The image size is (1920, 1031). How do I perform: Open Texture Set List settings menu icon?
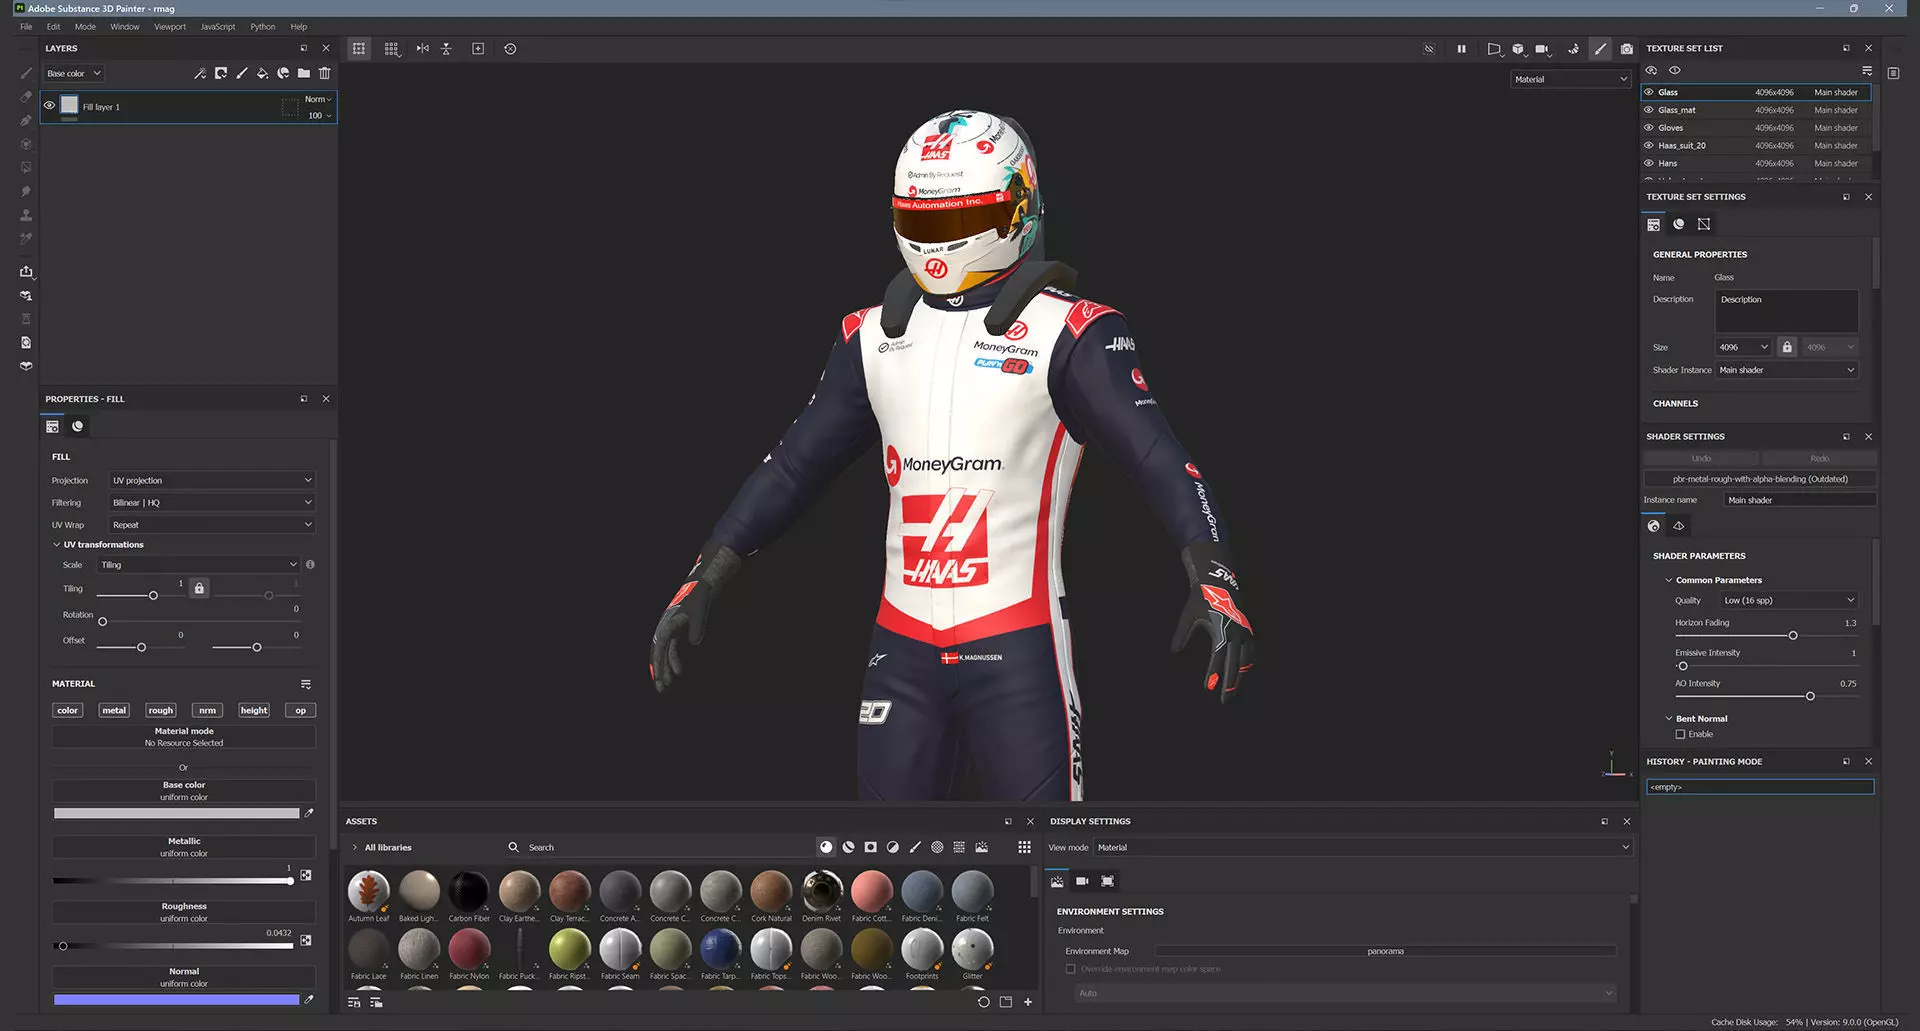click(1867, 70)
